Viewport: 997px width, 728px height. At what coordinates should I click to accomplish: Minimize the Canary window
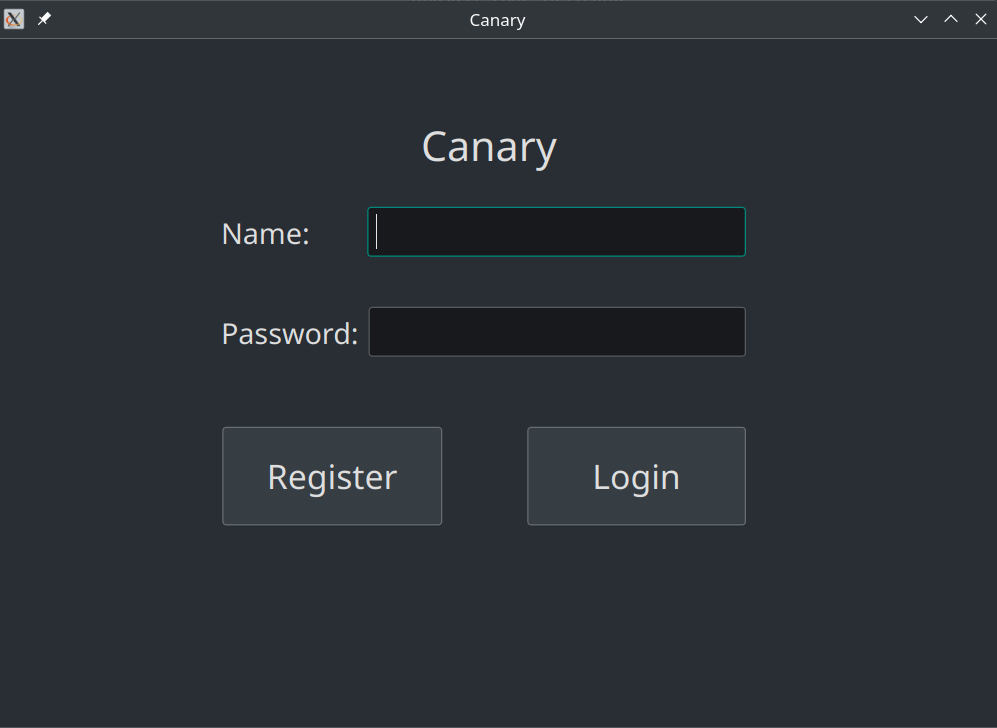coord(921,19)
